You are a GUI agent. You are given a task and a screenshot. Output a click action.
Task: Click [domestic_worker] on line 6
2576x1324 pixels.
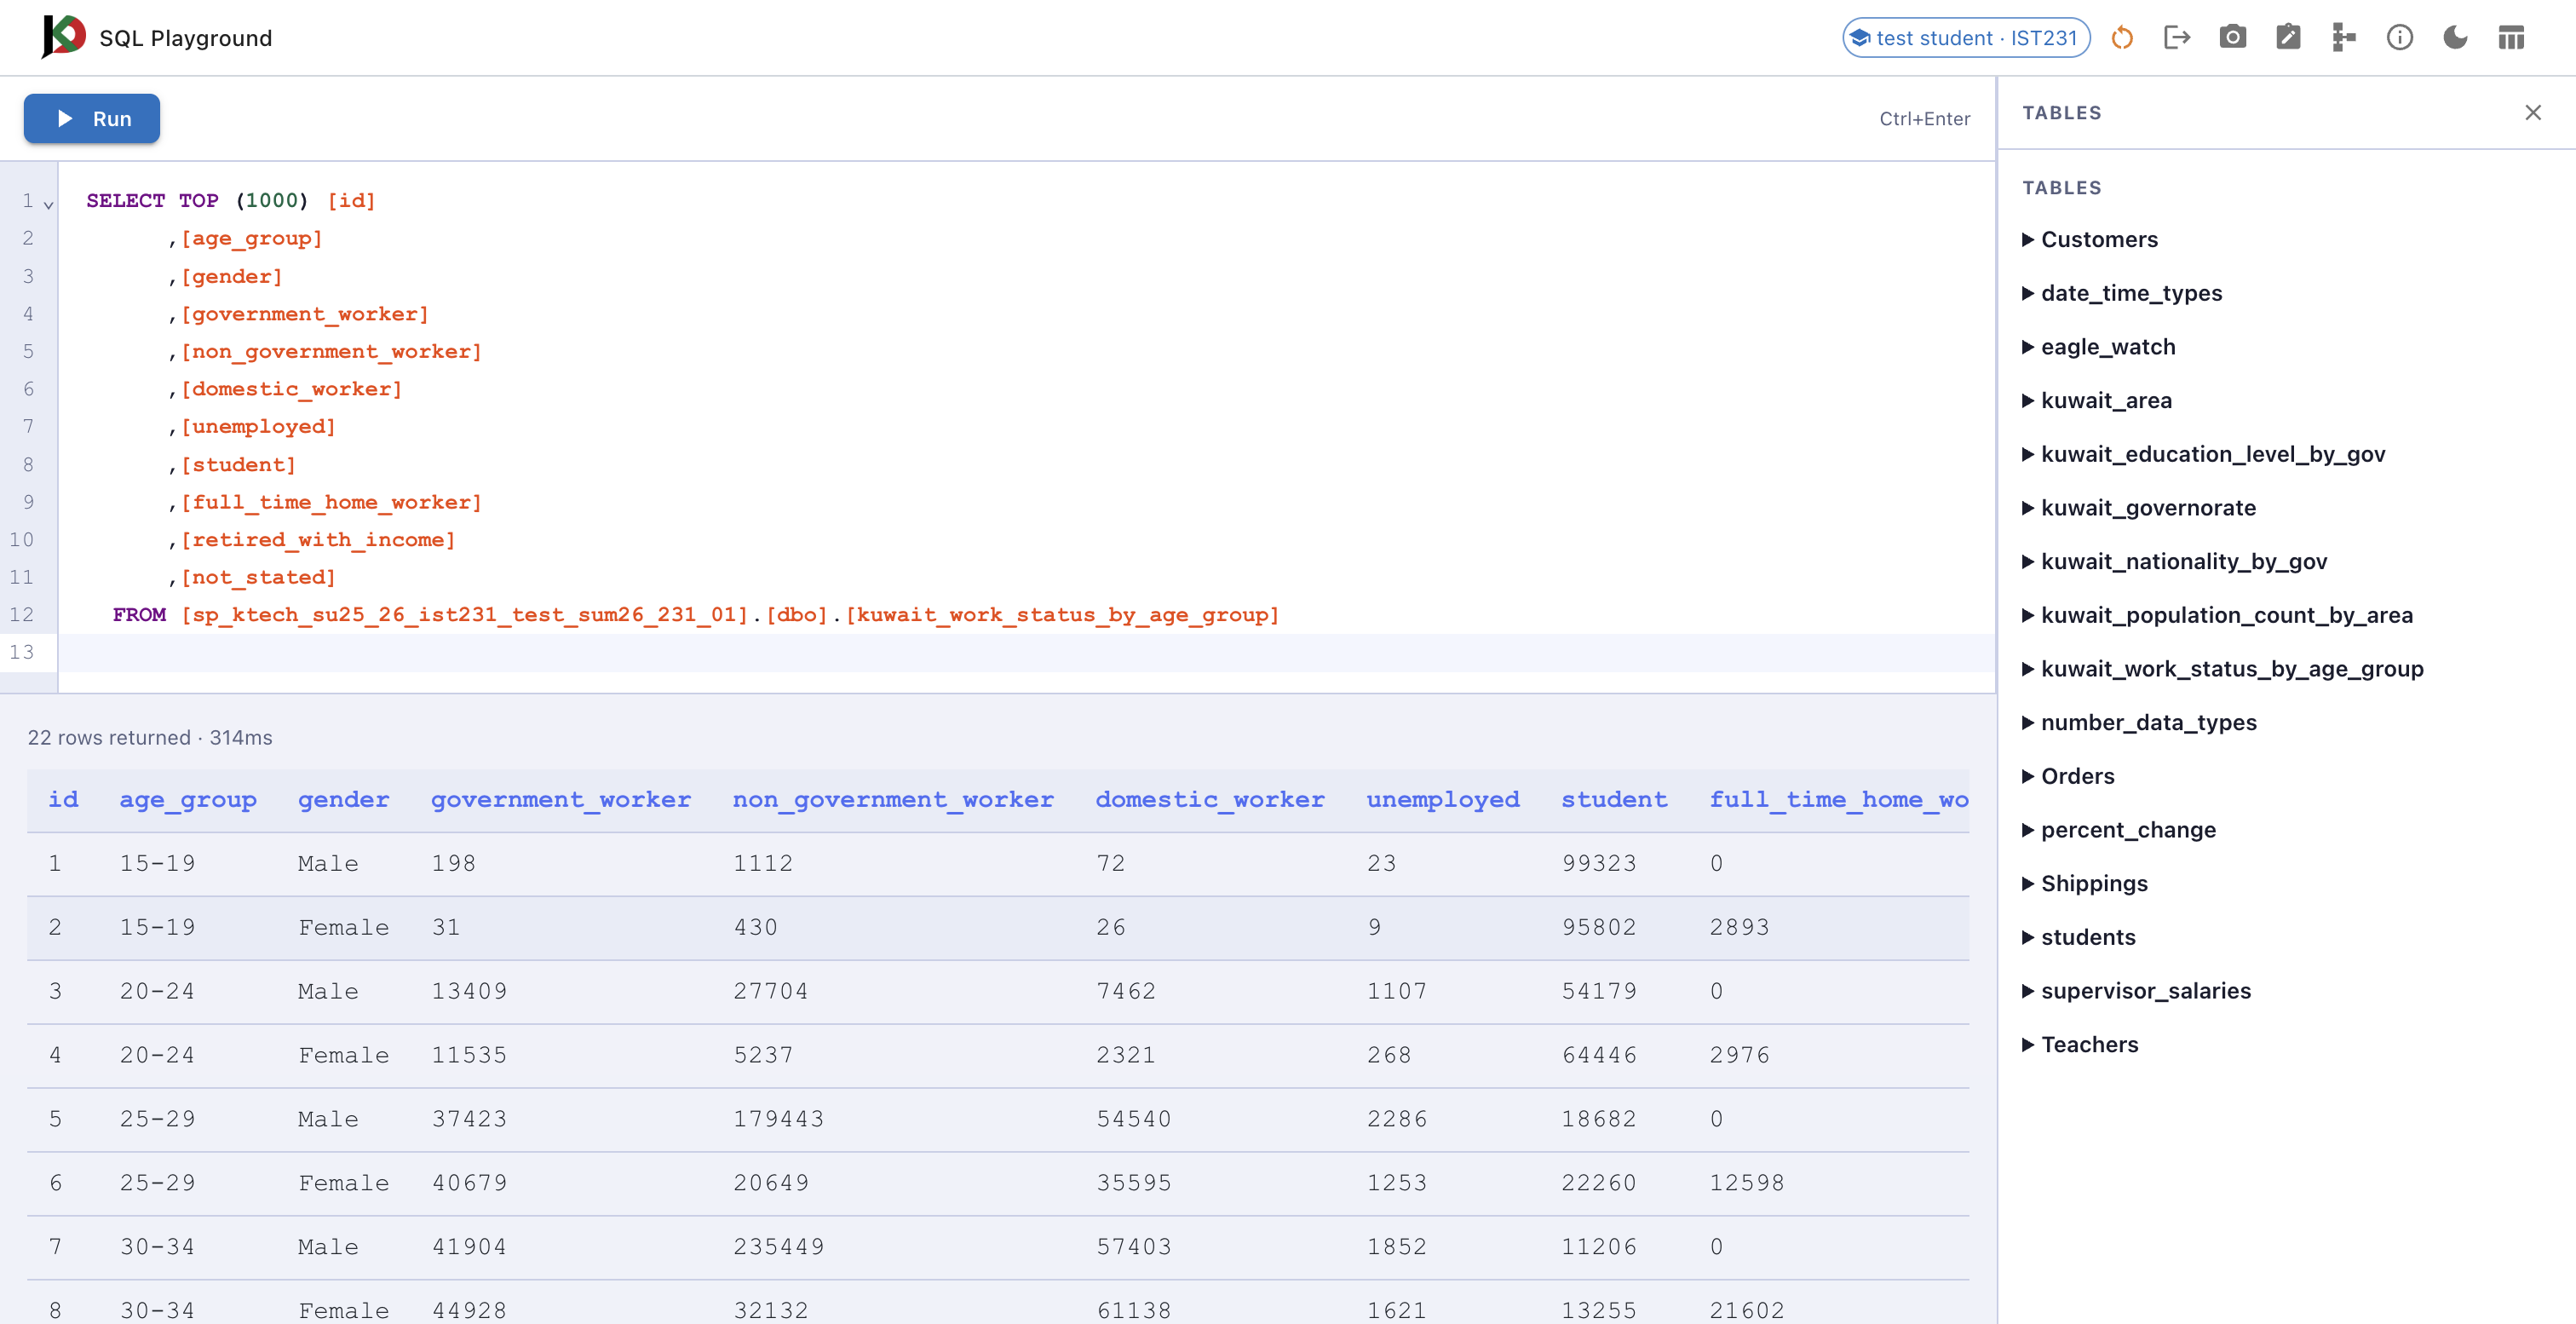291,389
